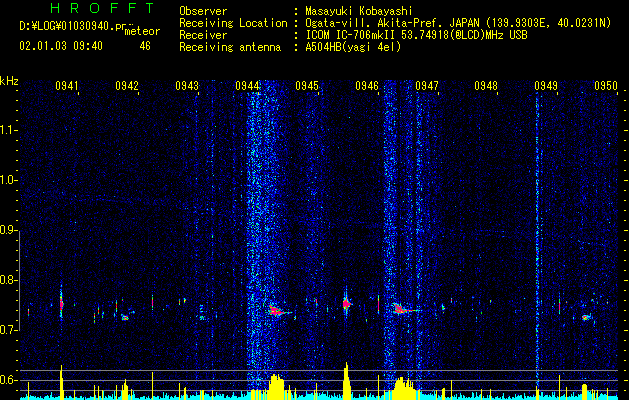
Task: Click the 'Receiving antenna' field label
Action: pyautogui.click(x=230, y=47)
